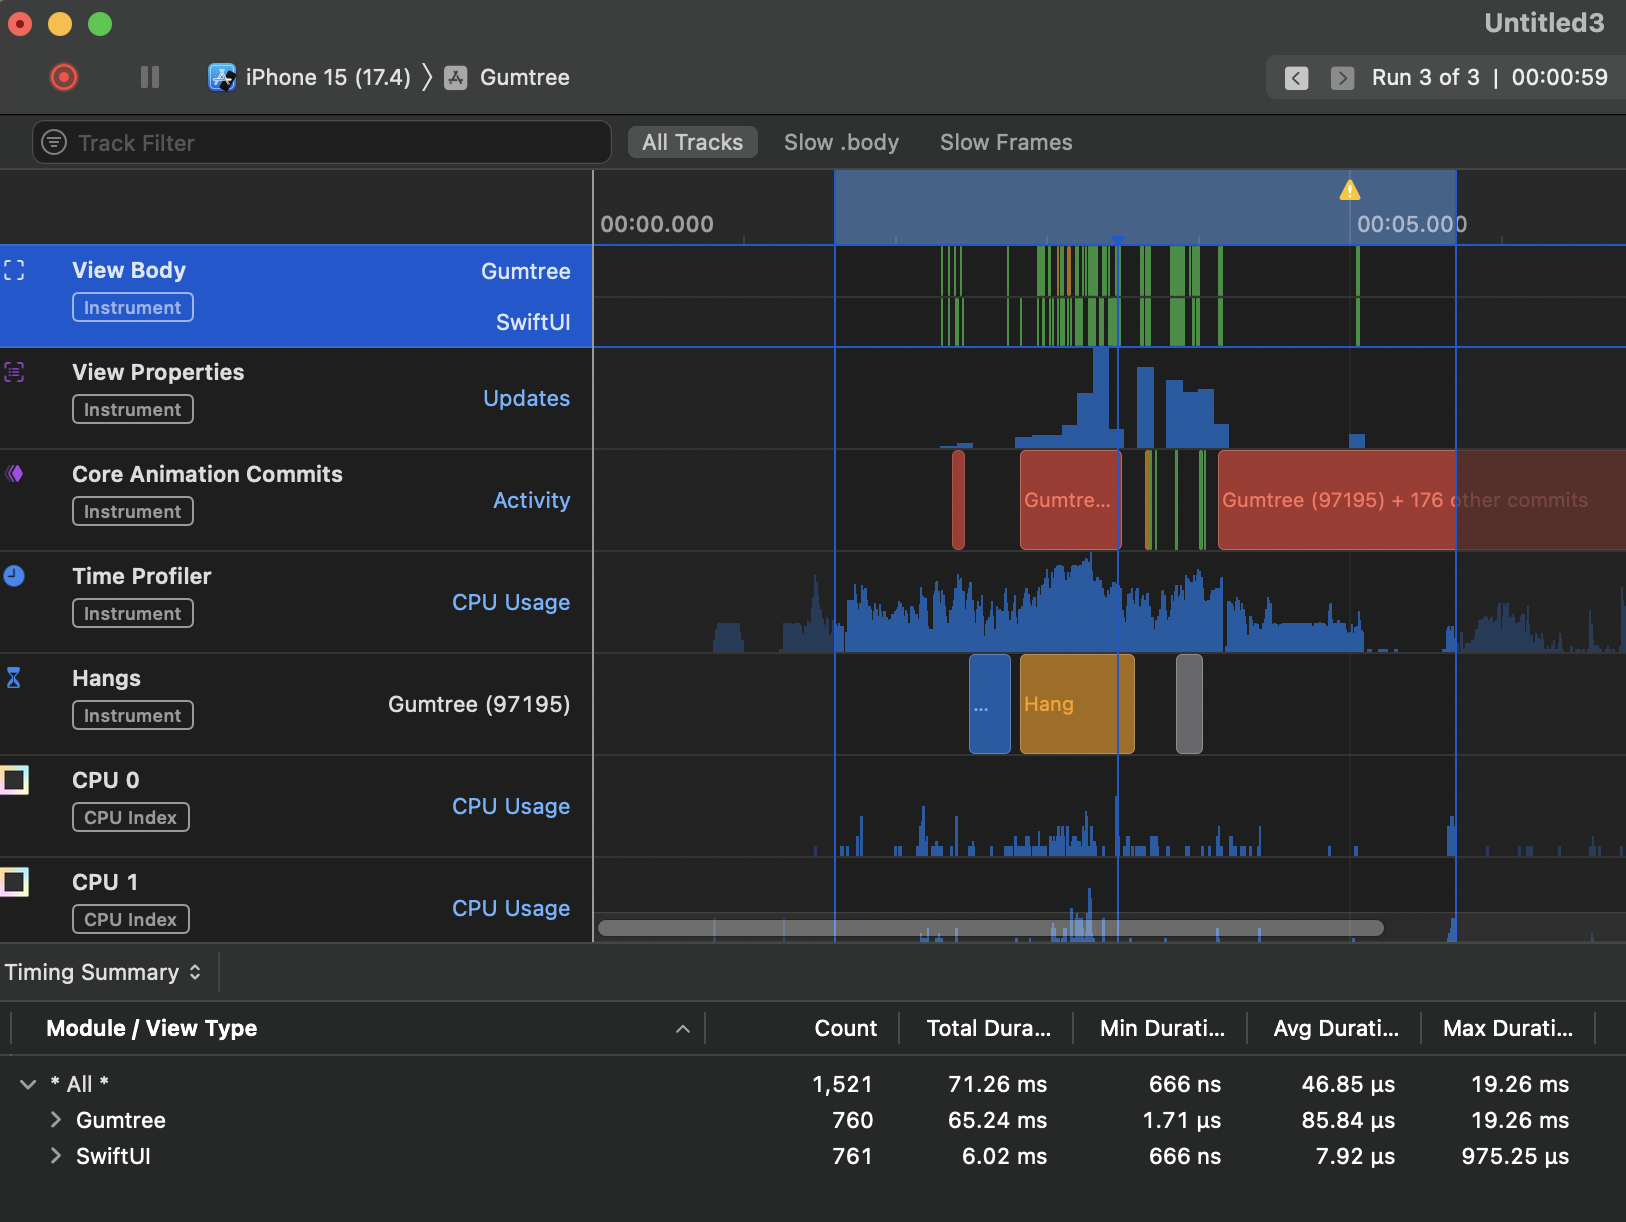Select the Gumtree lane of View Body
The image size is (1626, 1222).
click(526, 271)
